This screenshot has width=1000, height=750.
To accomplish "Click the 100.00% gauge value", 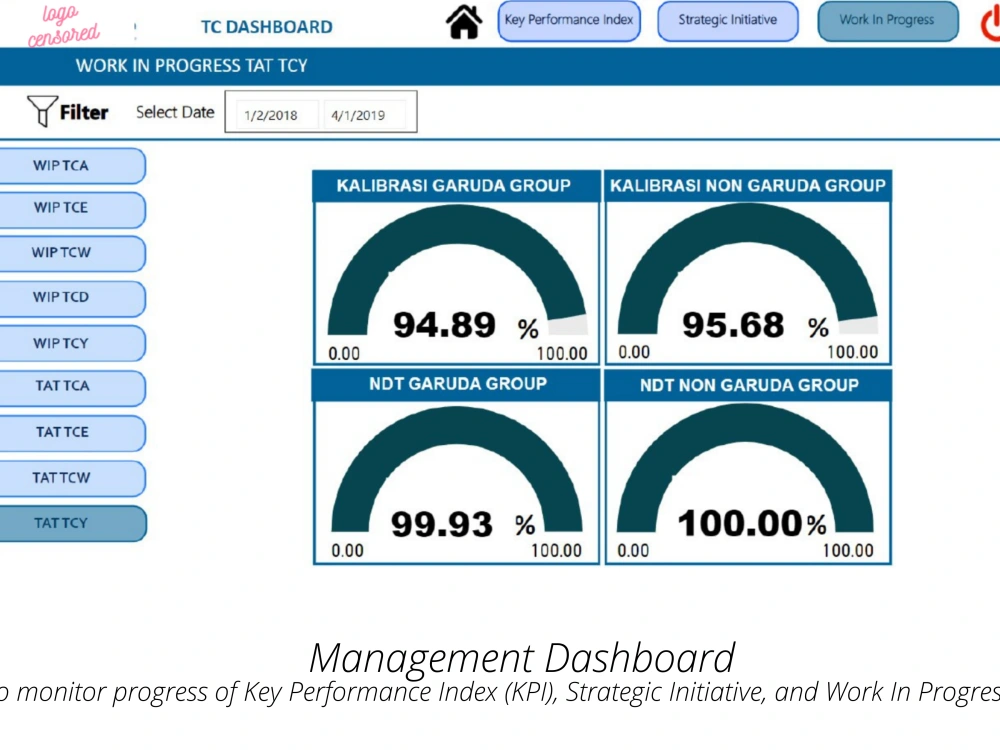I will pyautogui.click(x=752, y=524).
